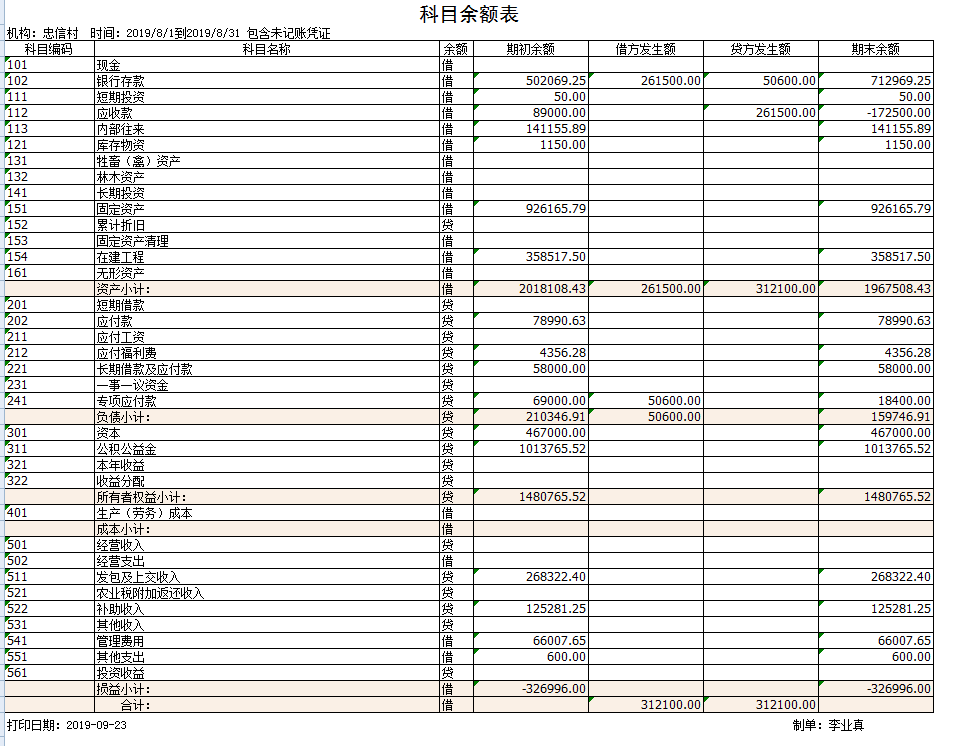Select account code cell 101

click(x=50, y=65)
